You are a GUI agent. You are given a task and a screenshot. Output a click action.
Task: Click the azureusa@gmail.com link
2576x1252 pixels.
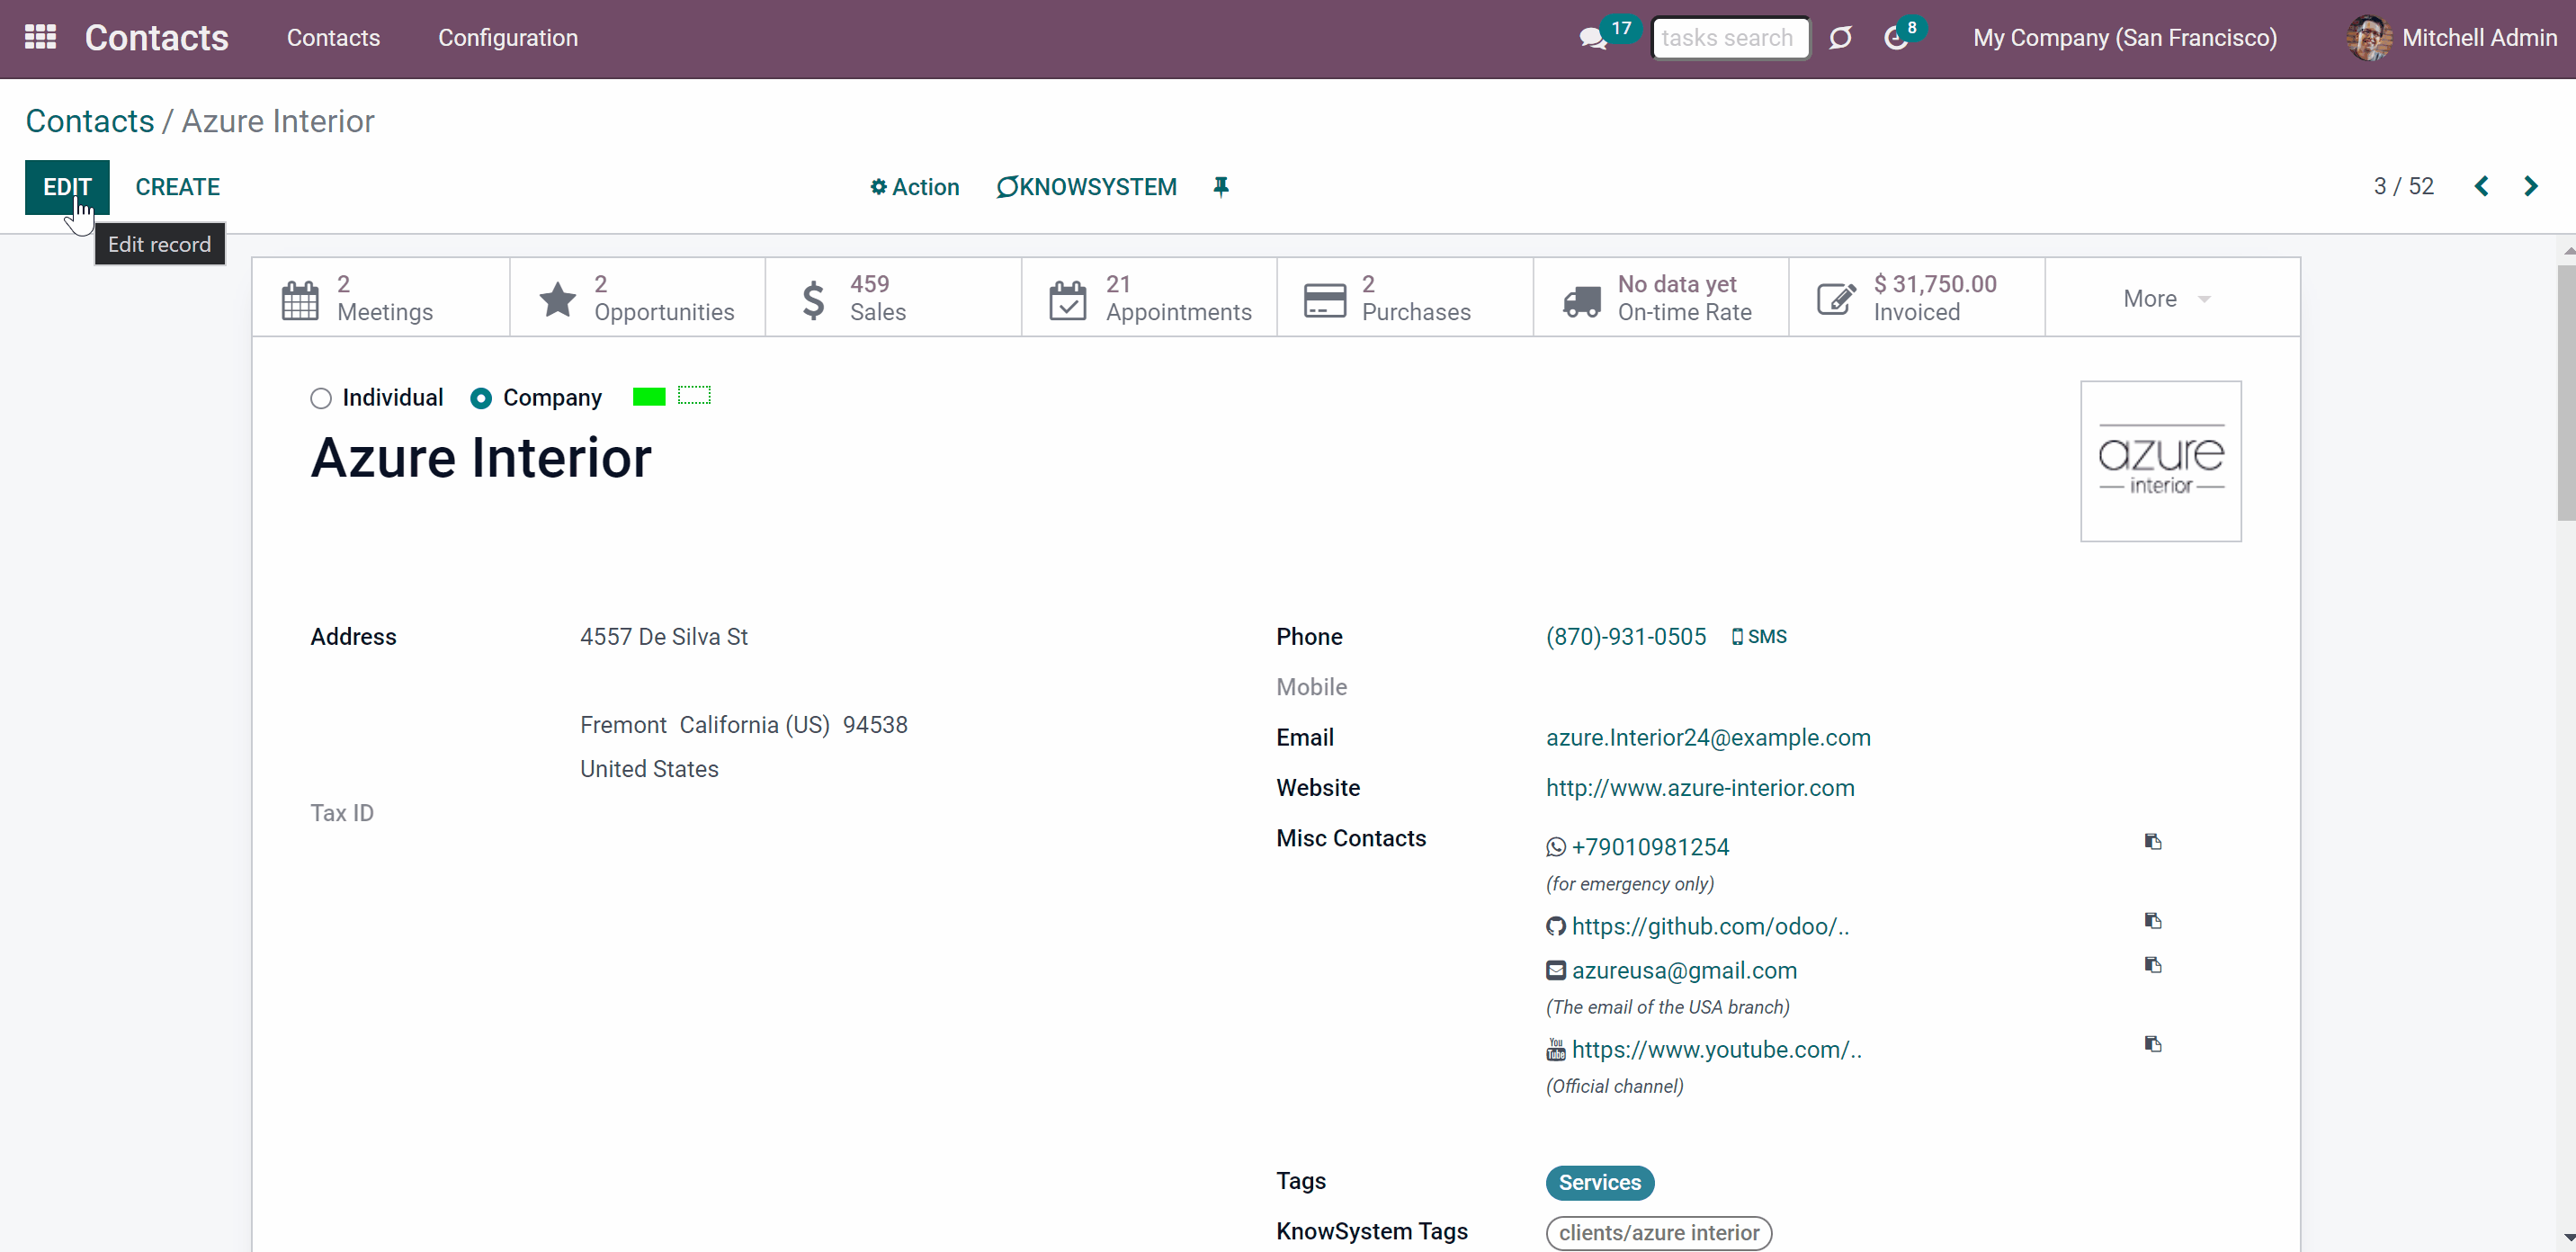[x=1684, y=970]
